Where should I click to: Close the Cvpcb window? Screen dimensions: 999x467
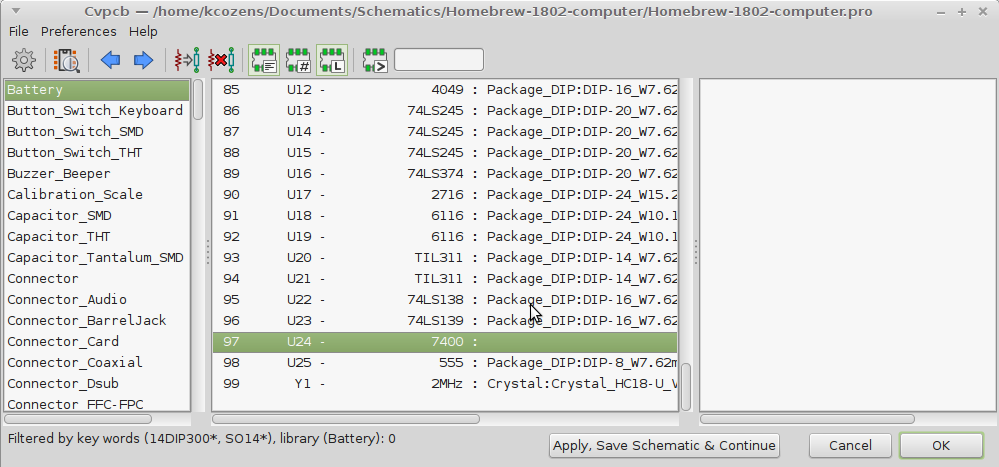coord(983,11)
